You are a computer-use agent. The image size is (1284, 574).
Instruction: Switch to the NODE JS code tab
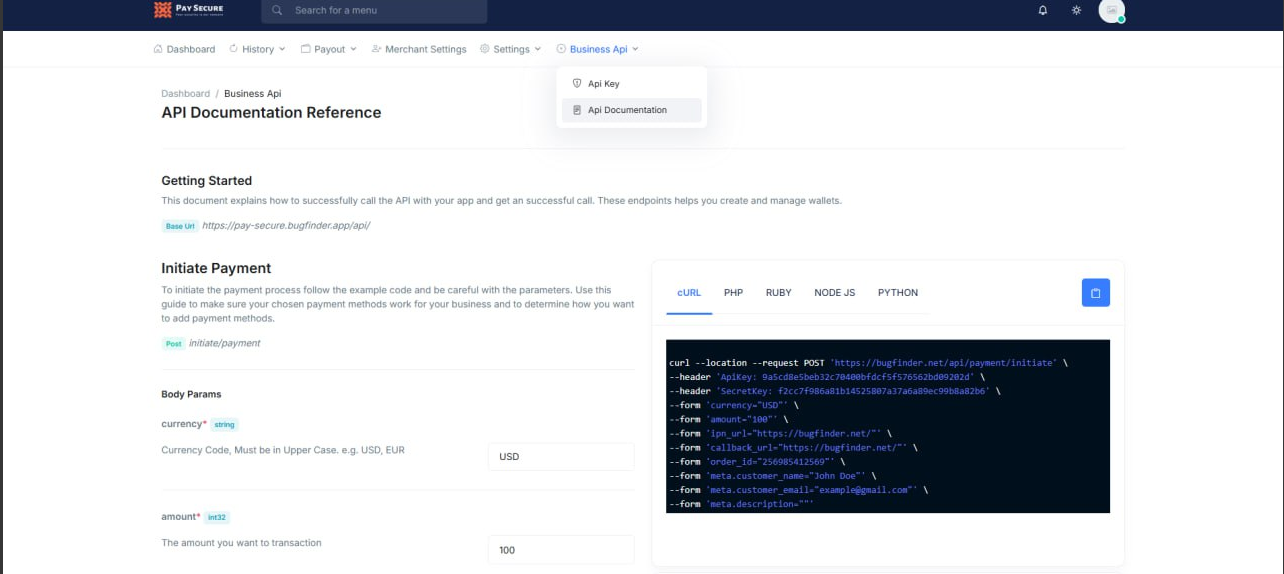coord(835,293)
